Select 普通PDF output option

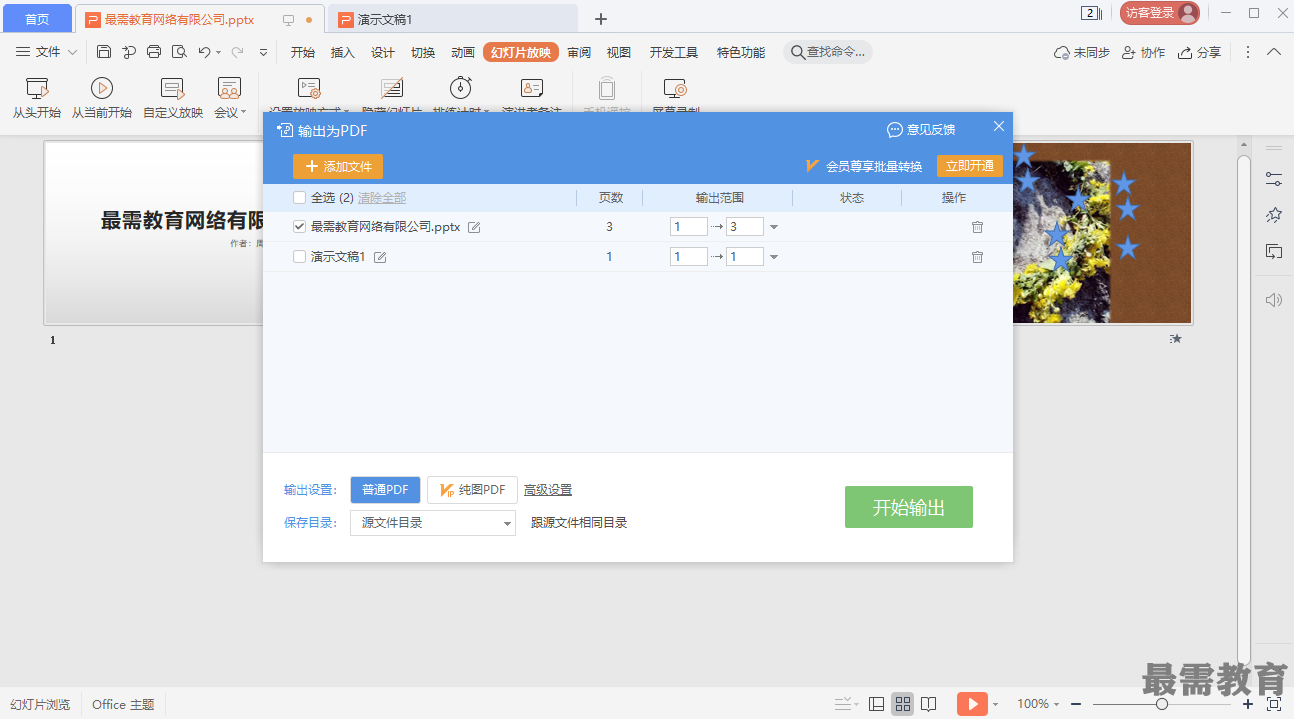point(385,490)
